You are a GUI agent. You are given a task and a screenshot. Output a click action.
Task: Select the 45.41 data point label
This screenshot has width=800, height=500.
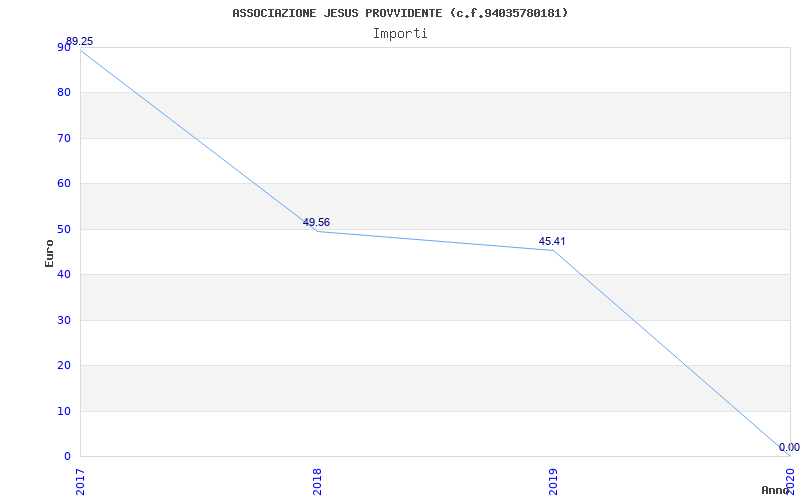pyautogui.click(x=552, y=241)
